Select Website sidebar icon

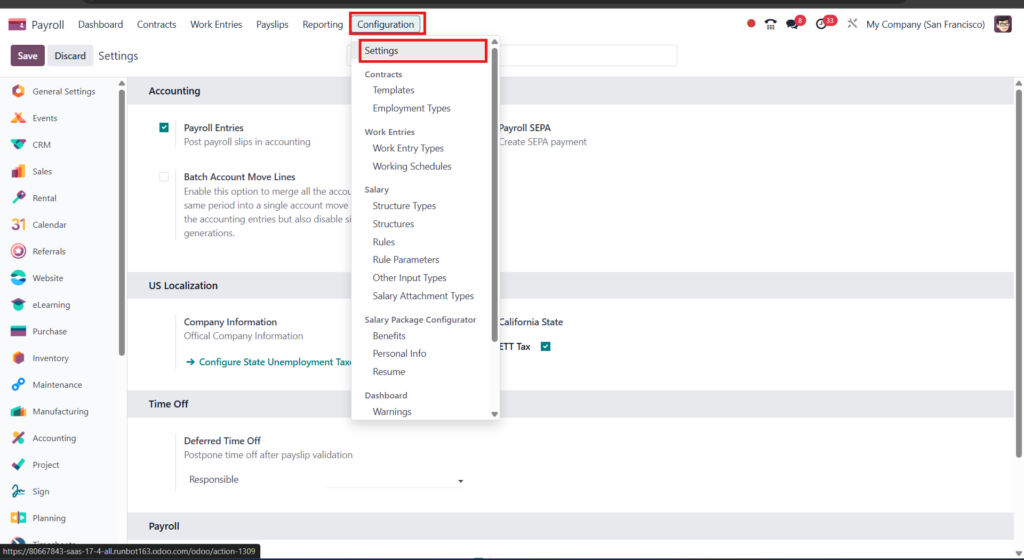18,278
